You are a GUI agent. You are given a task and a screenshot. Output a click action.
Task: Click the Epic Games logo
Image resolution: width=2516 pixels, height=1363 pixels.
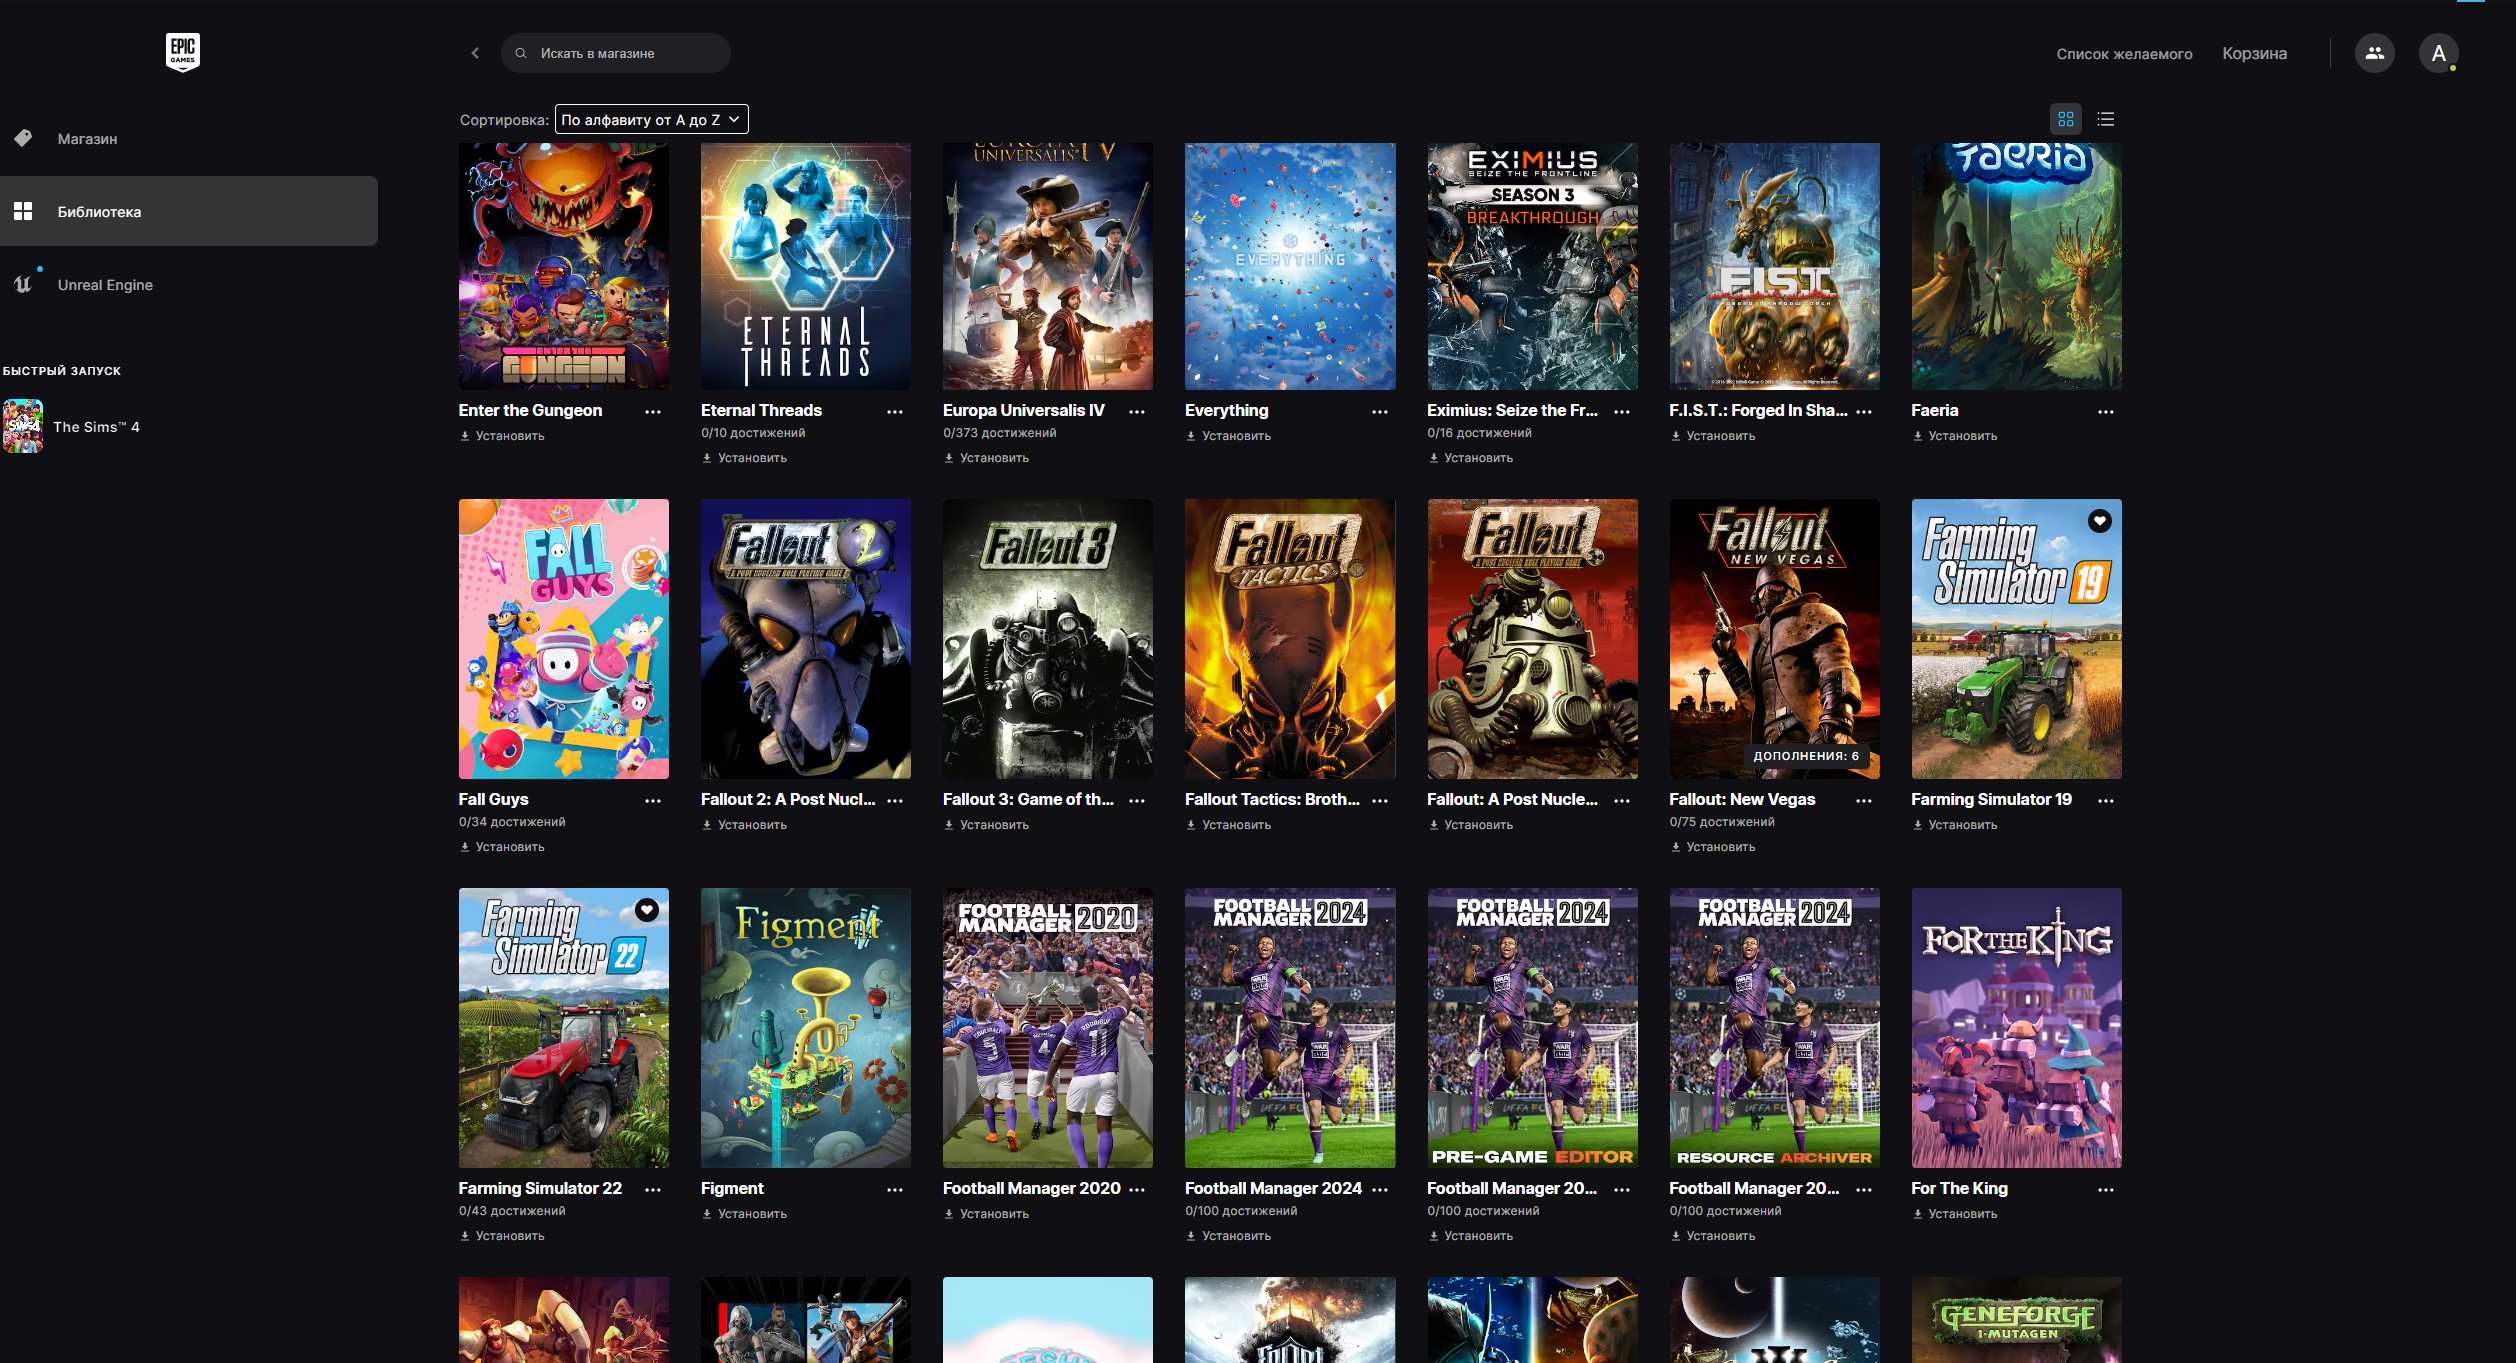[183, 52]
